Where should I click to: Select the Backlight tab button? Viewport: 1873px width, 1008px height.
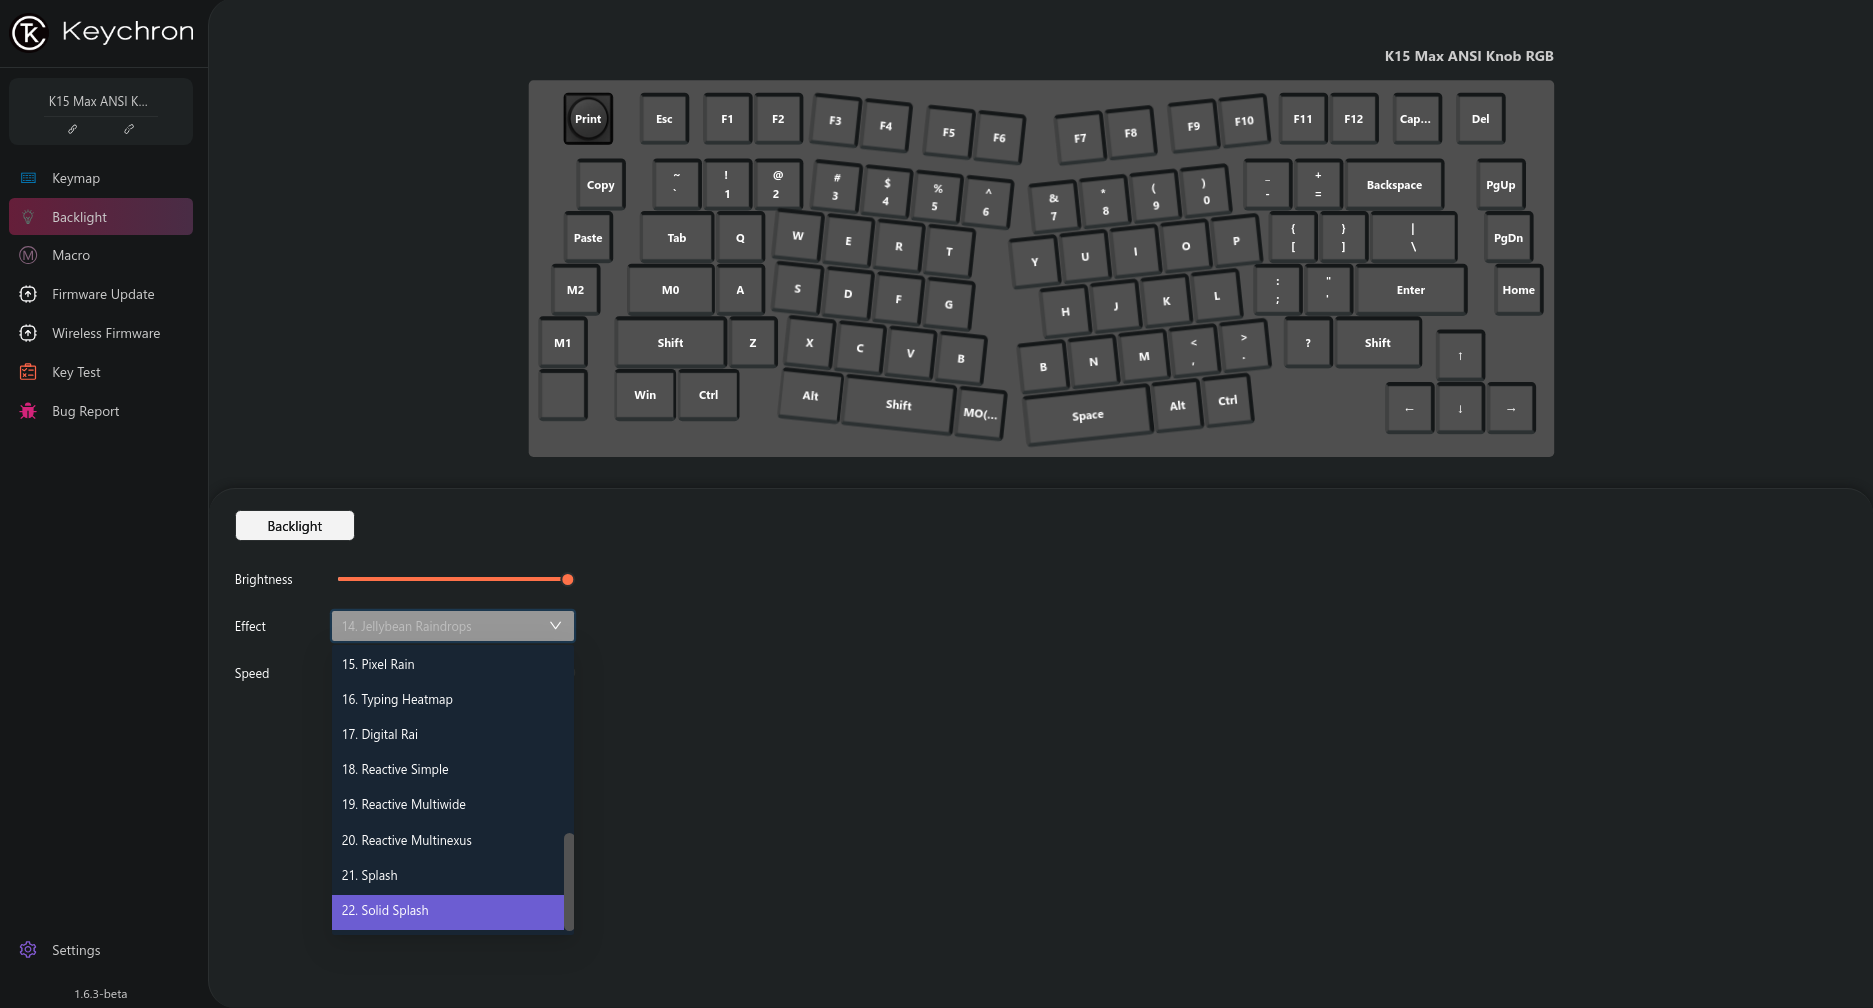295,526
